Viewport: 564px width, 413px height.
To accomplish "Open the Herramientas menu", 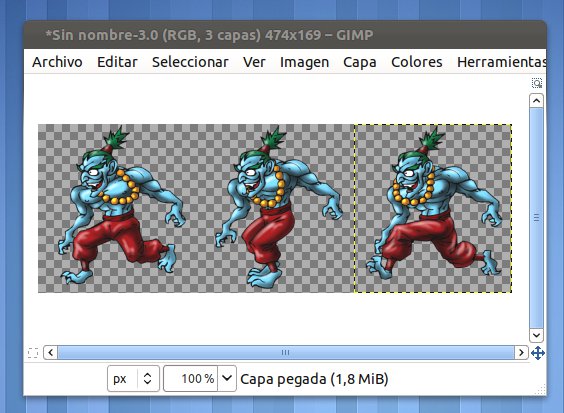I will (x=502, y=62).
